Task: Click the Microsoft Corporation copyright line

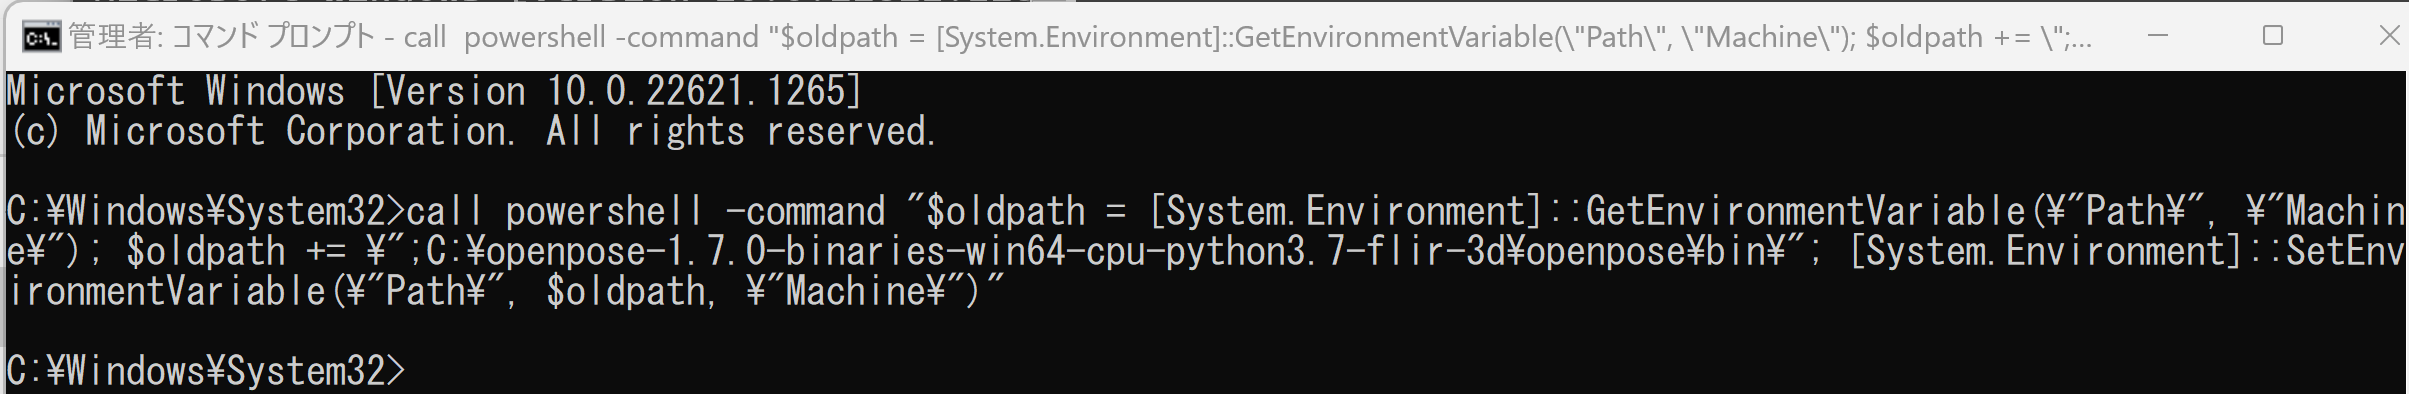Action: click(x=471, y=131)
